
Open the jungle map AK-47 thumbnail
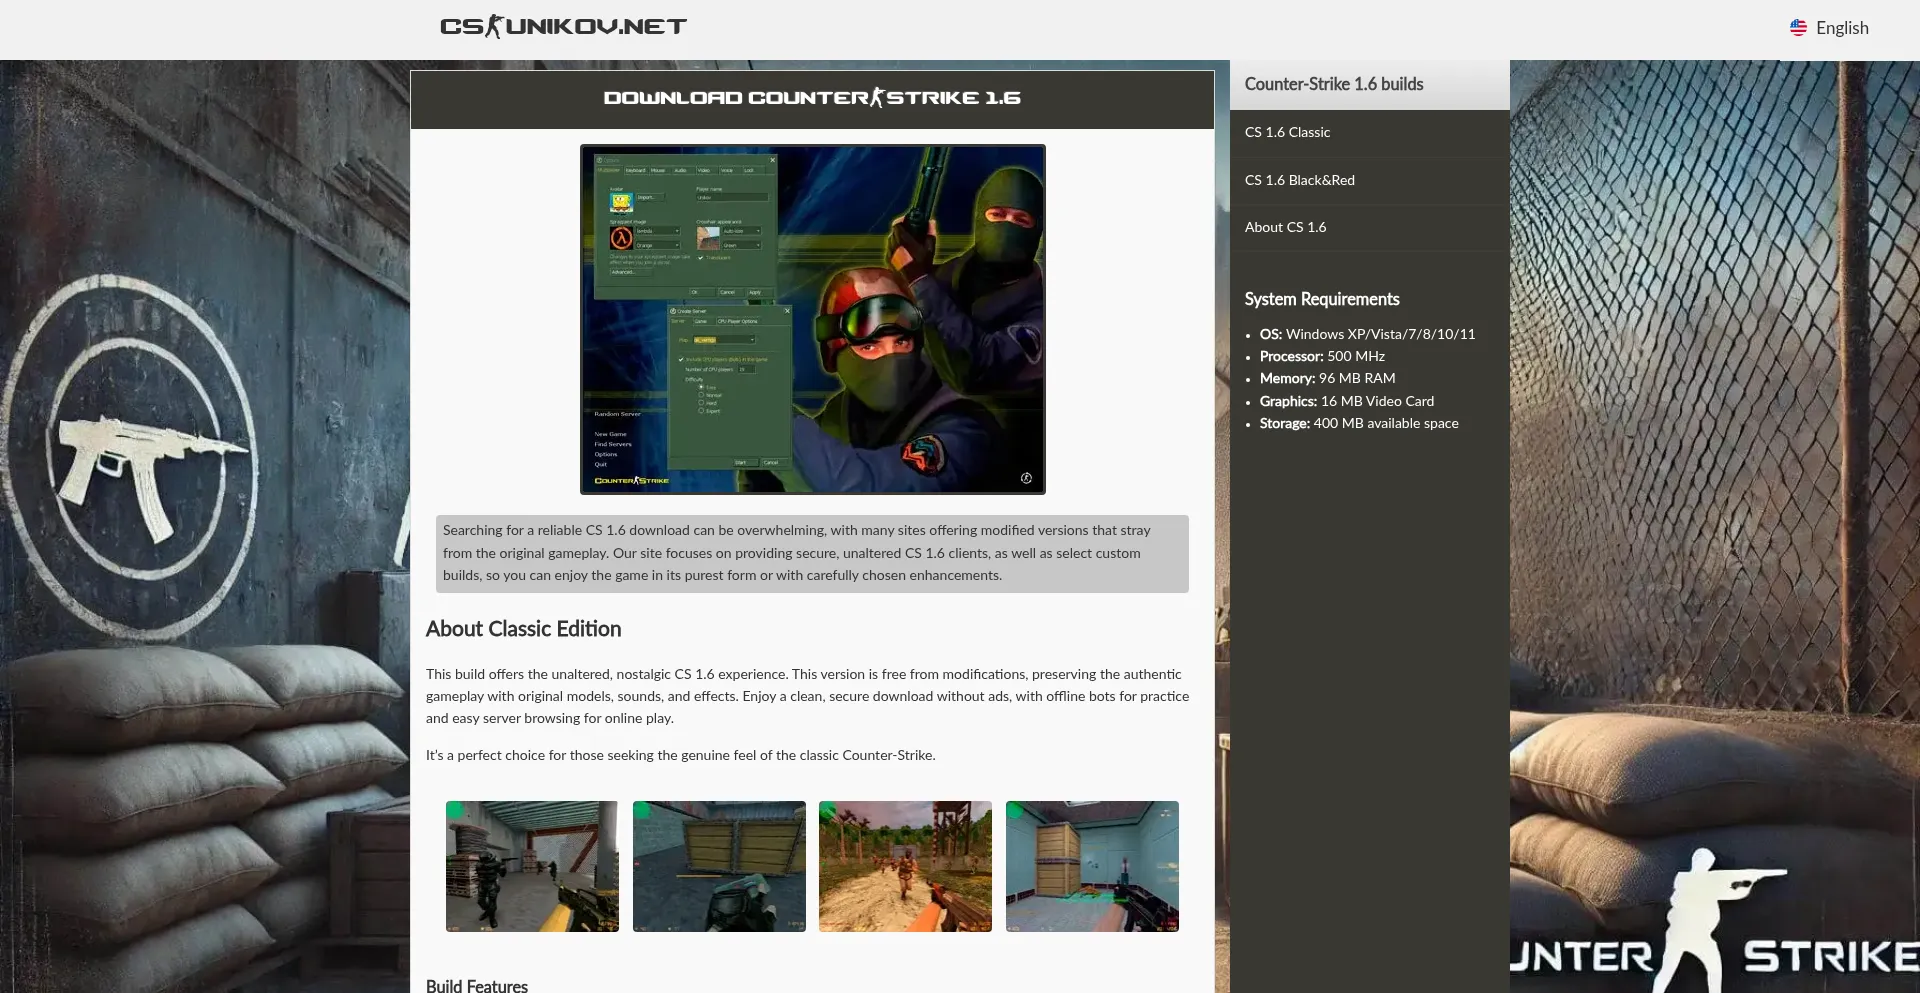(x=905, y=866)
